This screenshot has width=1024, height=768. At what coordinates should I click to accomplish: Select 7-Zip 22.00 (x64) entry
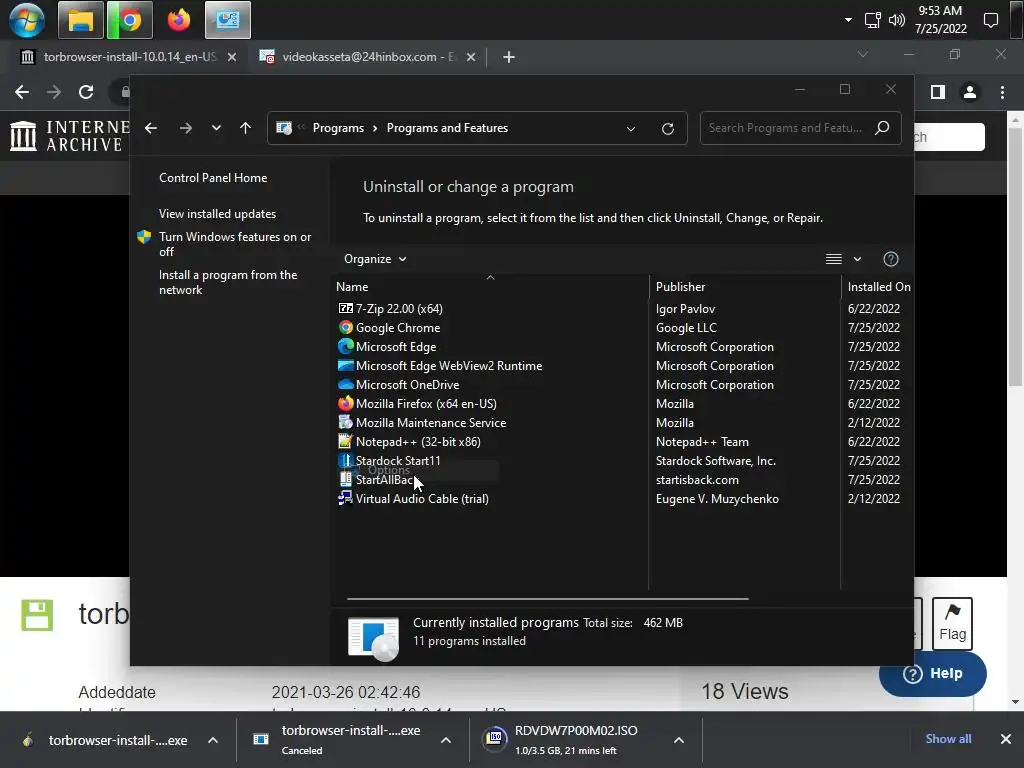click(399, 308)
